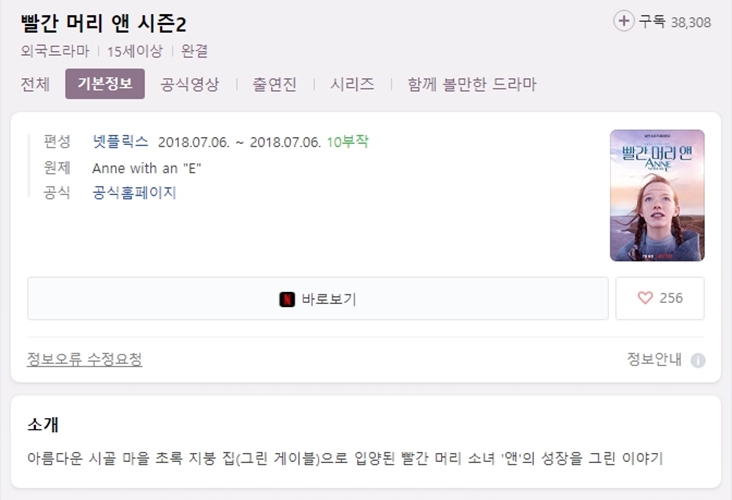732x500 pixels.
Task: Click 정보오류 수정요청 link
Action: [x=84, y=359]
